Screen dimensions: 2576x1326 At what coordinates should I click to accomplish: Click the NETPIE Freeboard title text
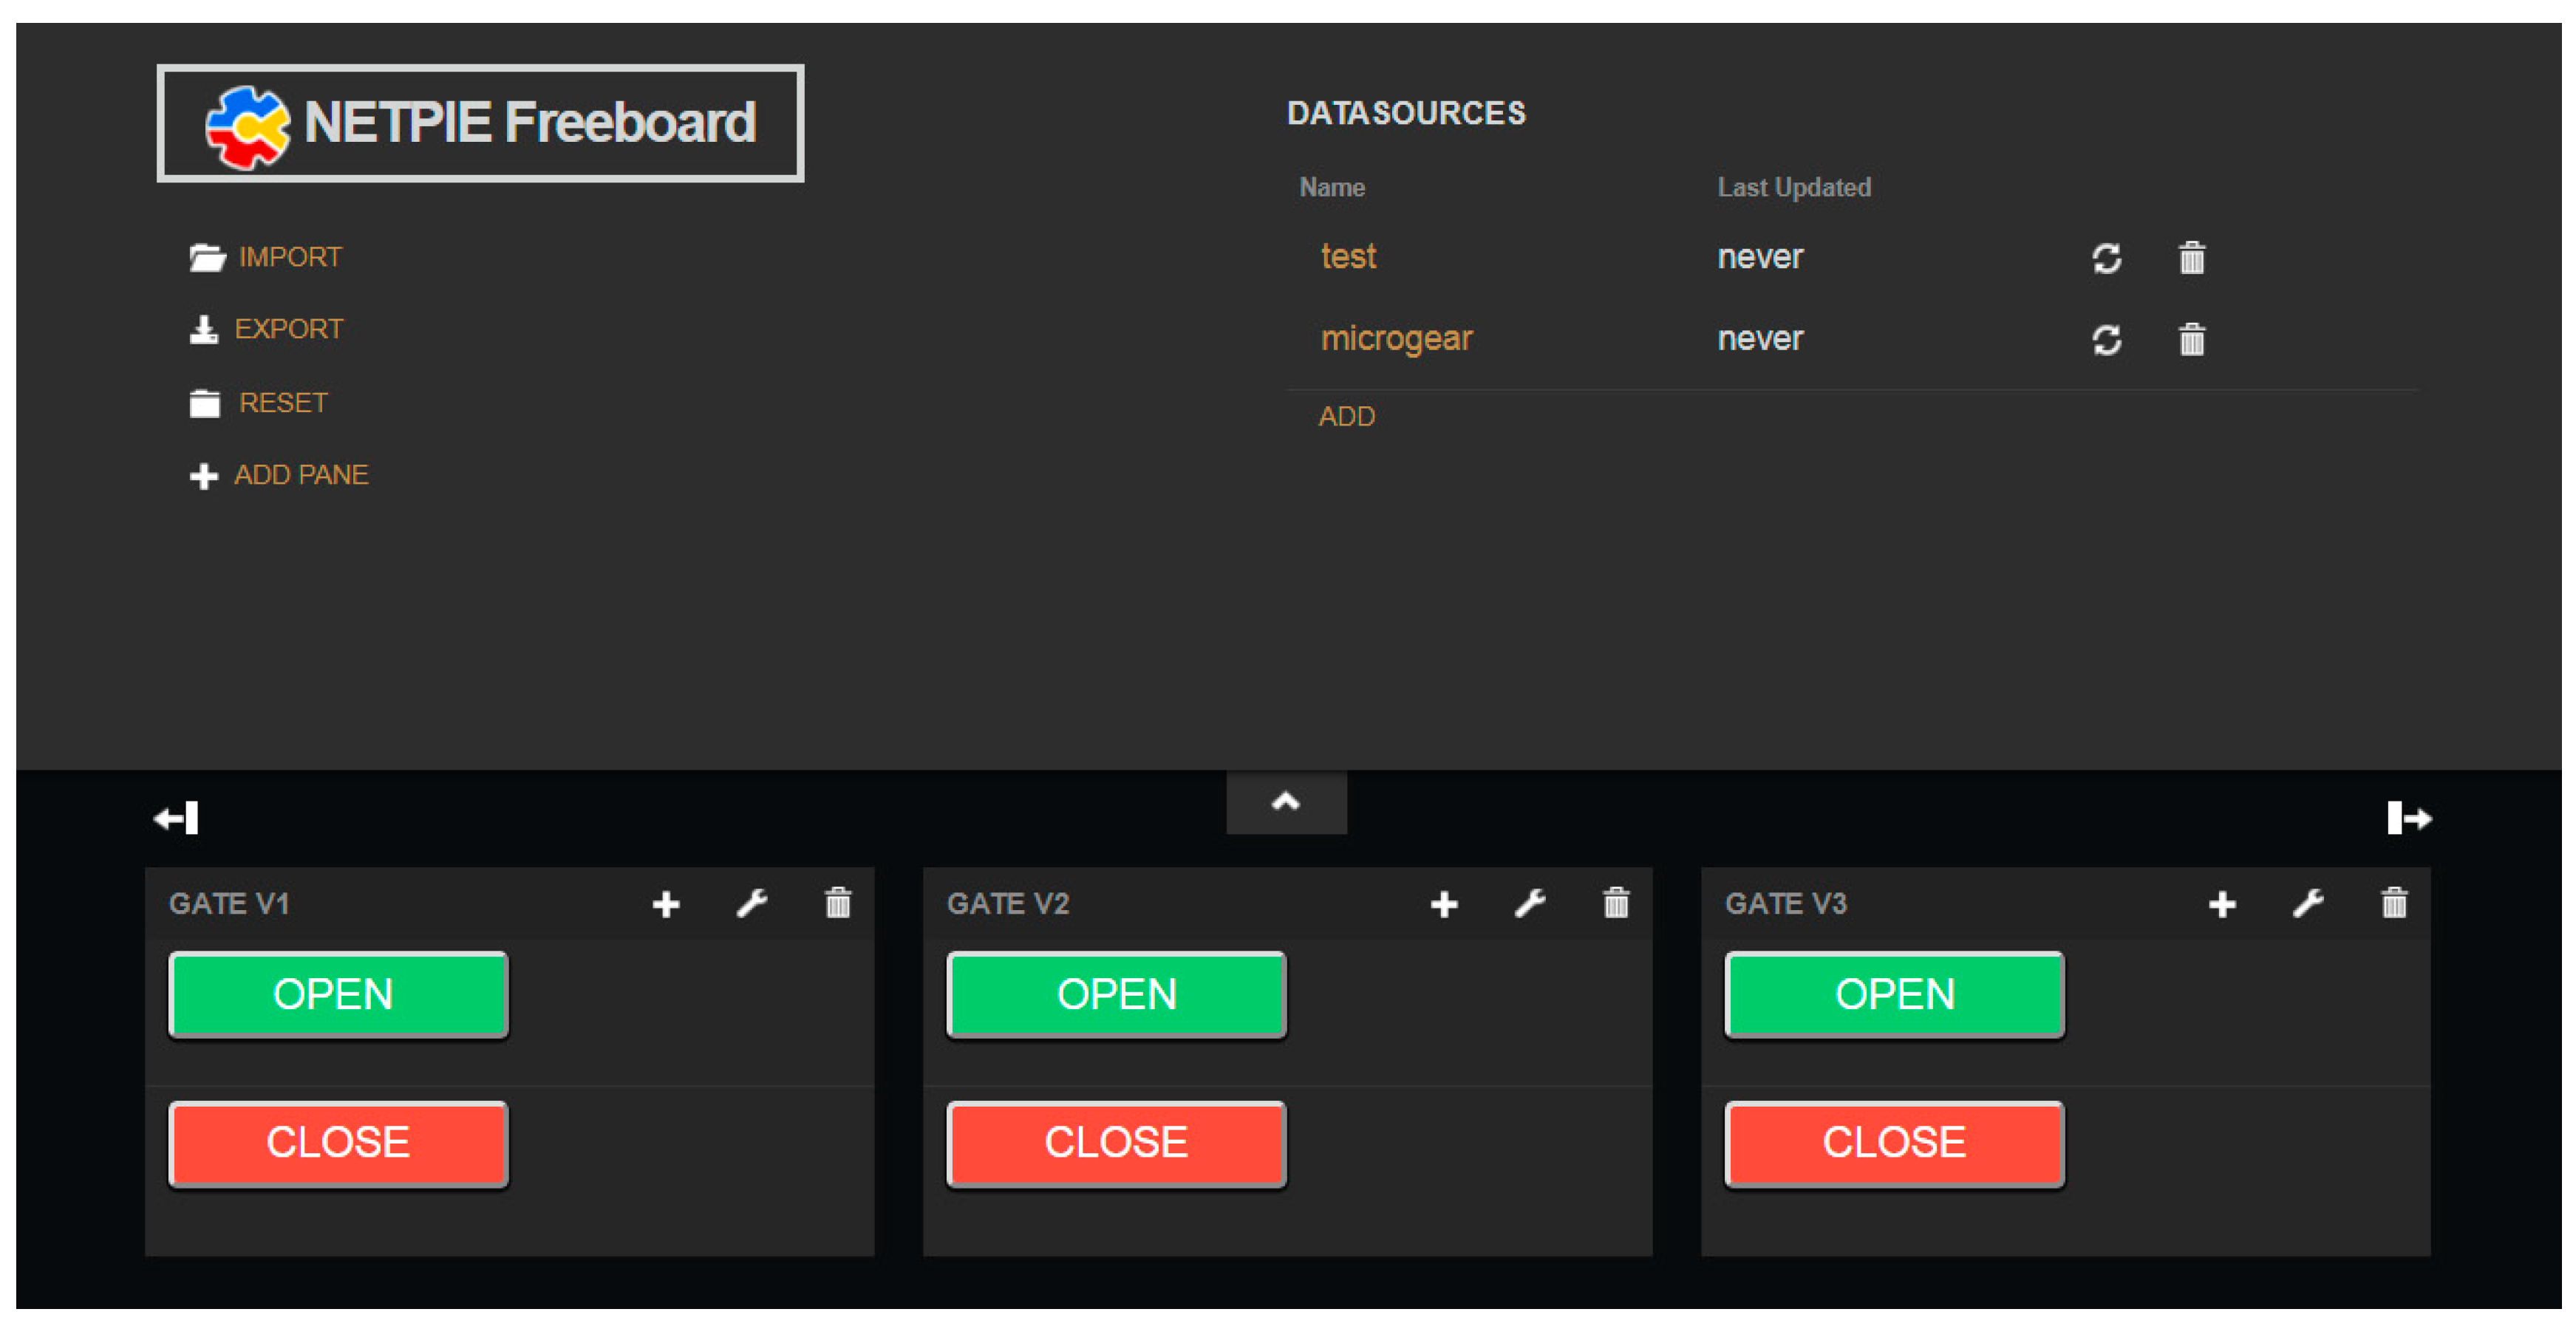point(529,123)
